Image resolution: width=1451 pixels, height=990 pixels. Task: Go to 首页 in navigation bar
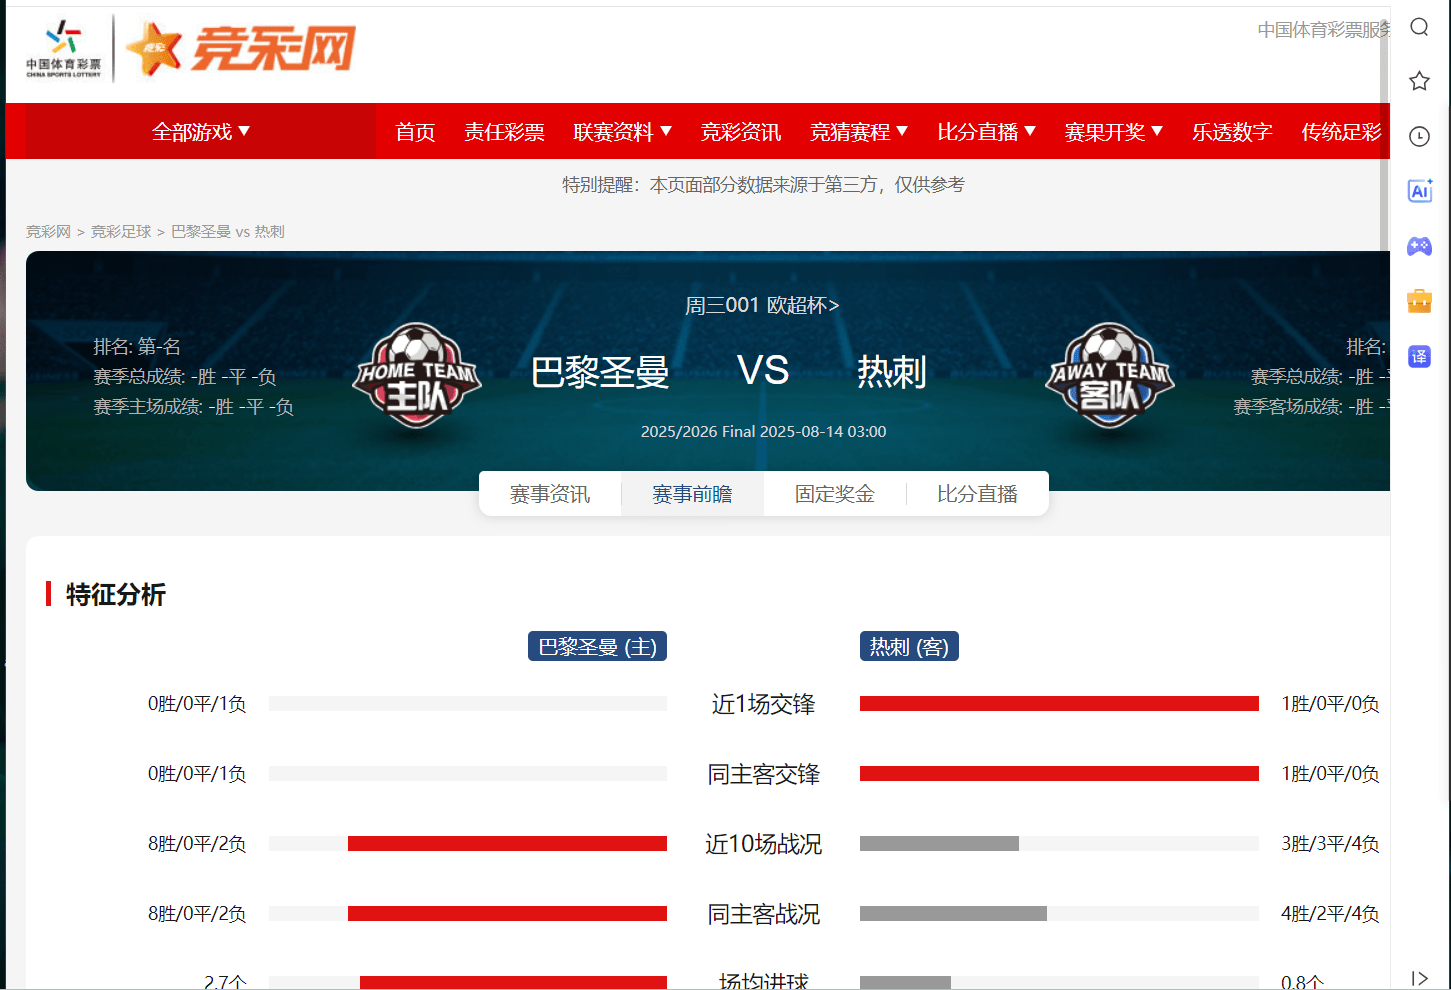(x=415, y=131)
